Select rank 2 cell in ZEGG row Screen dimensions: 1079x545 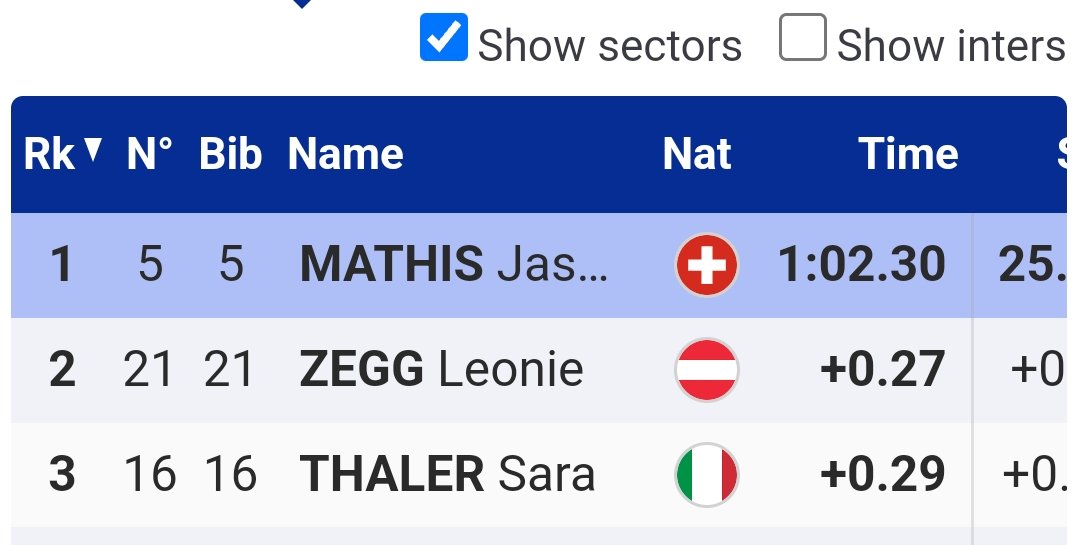pyautogui.click(x=62, y=369)
